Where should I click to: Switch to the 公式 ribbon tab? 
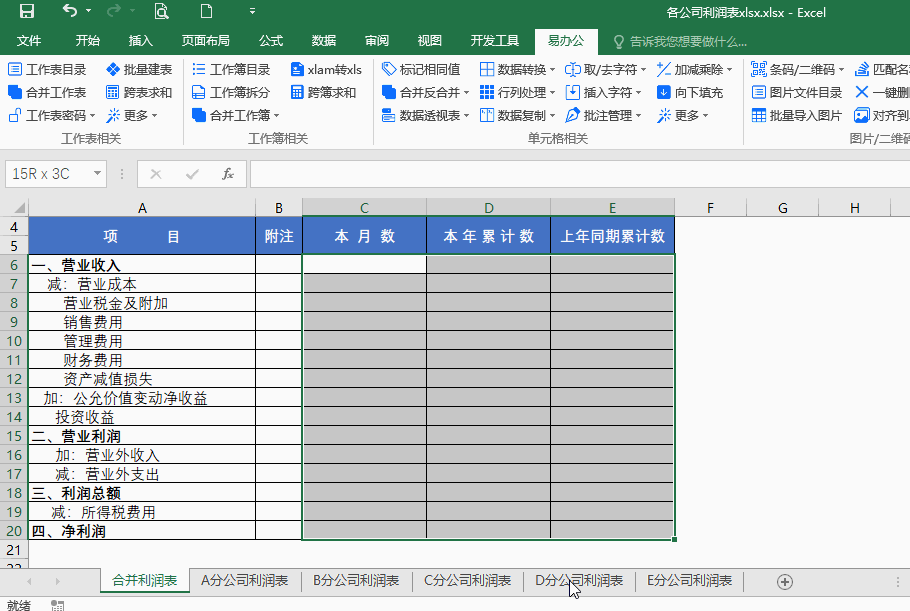[x=271, y=41]
